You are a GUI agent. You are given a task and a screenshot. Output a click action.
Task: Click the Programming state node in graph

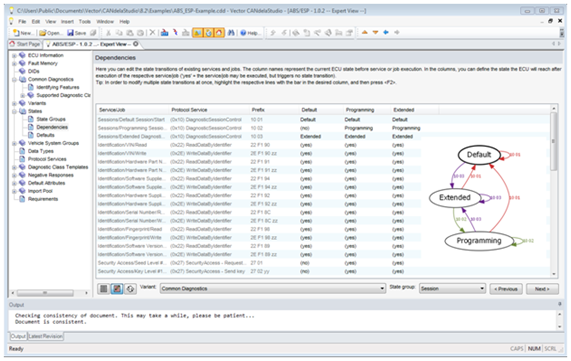(x=479, y=241)
